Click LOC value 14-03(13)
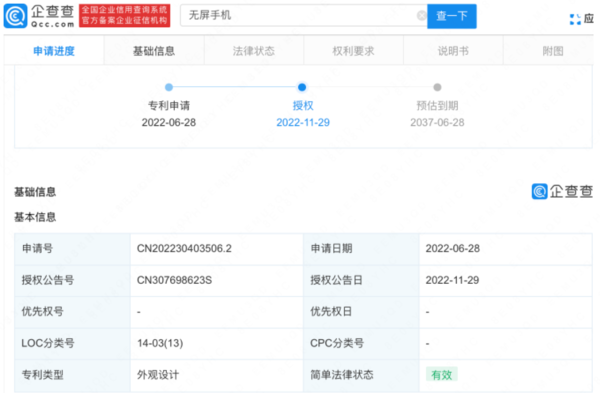The image size is (600, 393). [160, 343]
